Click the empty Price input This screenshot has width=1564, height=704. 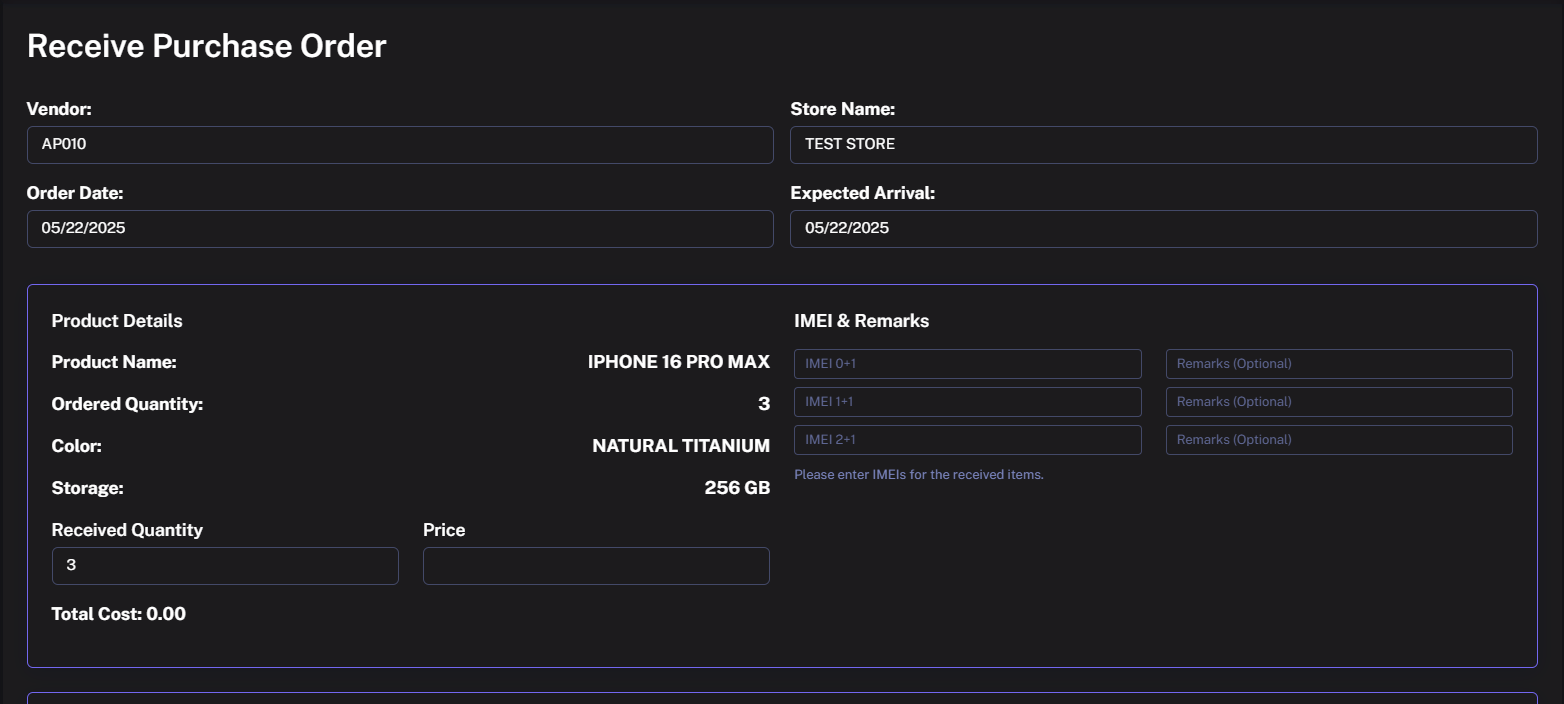[x=596, y=566]
